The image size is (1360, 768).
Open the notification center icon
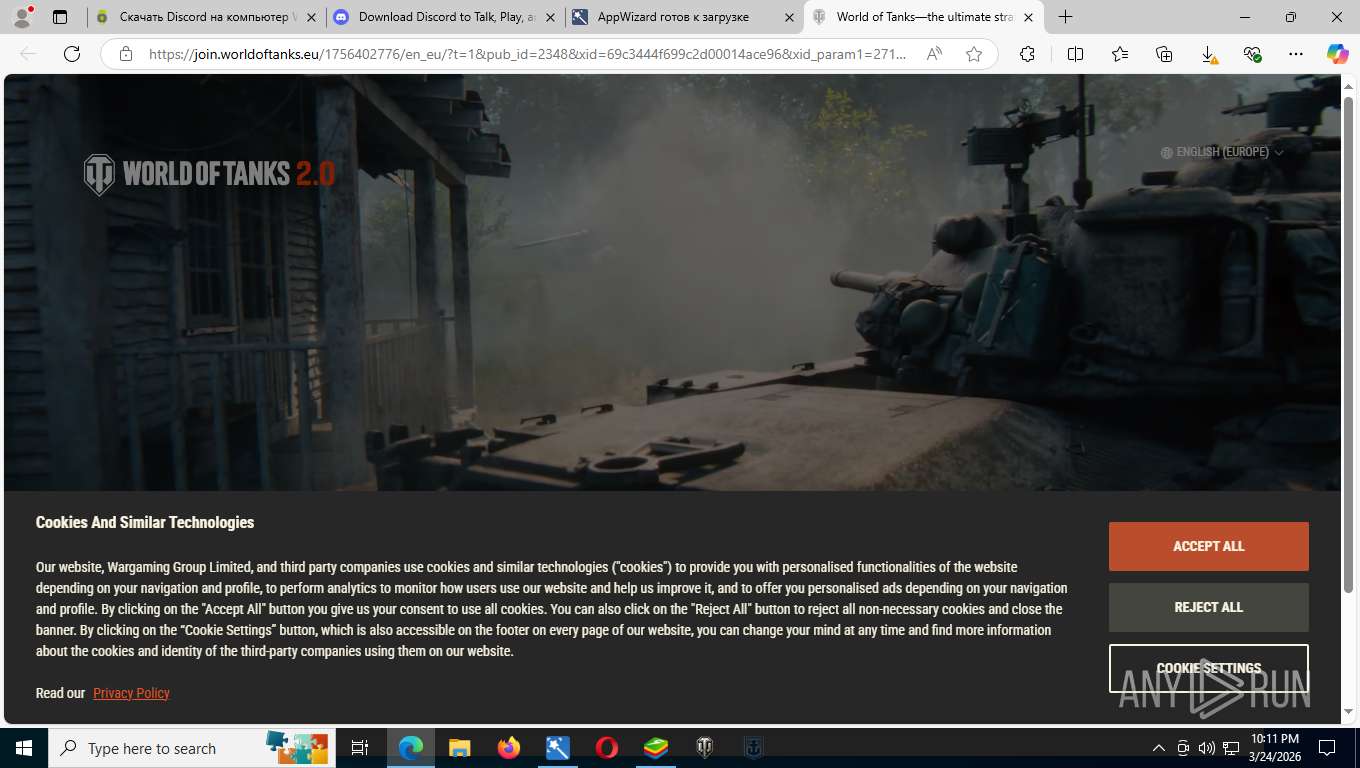[1327, 748]
